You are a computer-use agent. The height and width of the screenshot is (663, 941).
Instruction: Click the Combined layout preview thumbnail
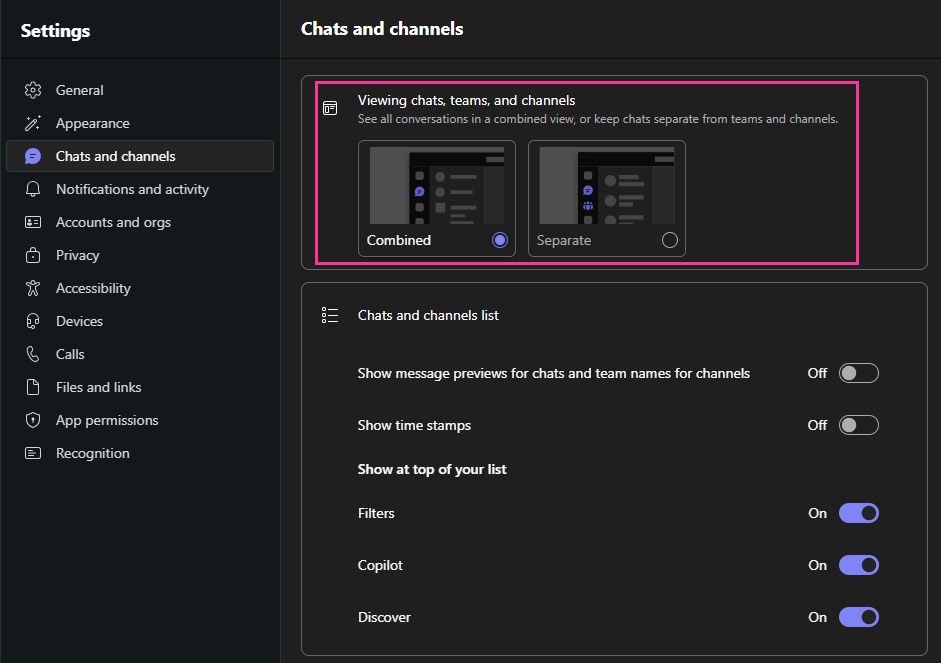pos(437,185)
